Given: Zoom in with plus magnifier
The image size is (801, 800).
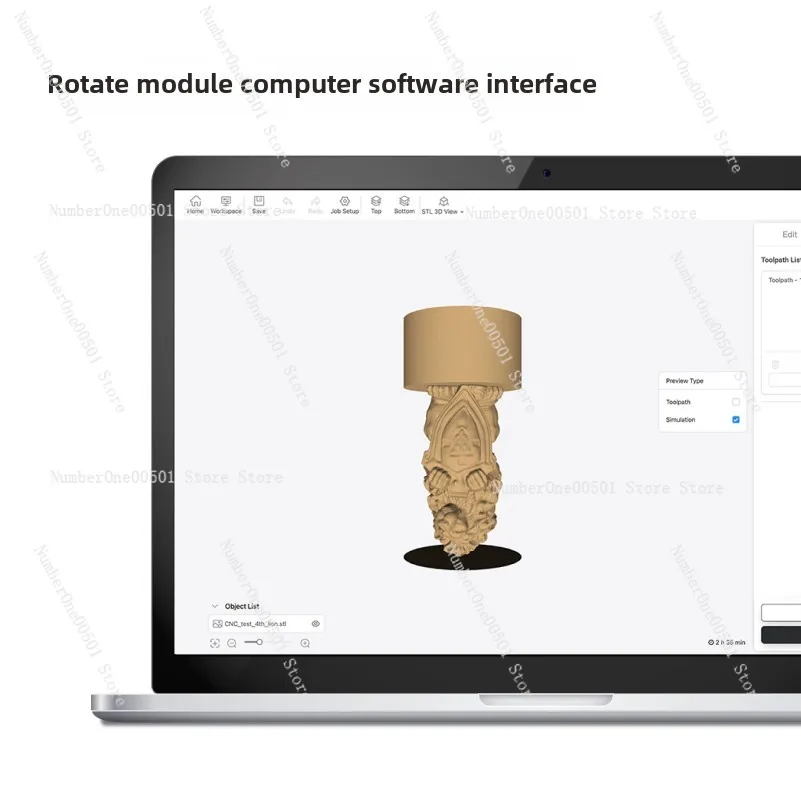Looking at the screenshot, I should 305,643.
